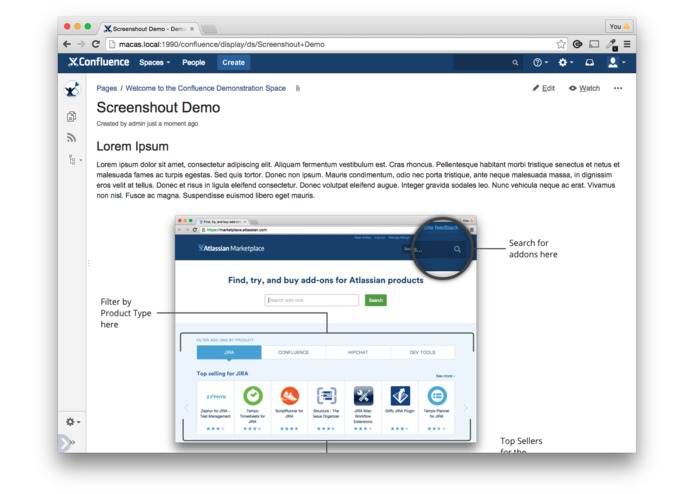The width and height of the screenshot is (695, 494).
Task: Click the extension icon next to star
Action: point(577,44)
